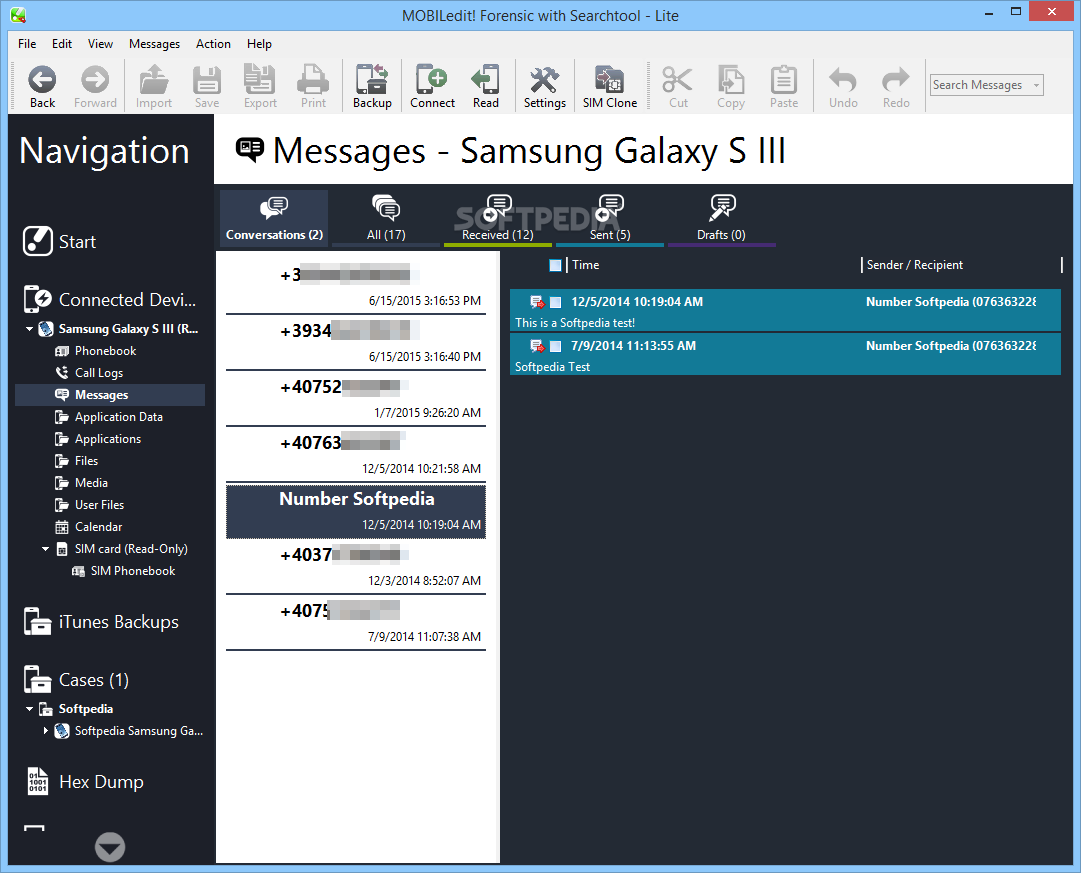Screen dimensions: 1081x873
Task: Switch to the Drafts (0) tab
Action: [722, 218]
